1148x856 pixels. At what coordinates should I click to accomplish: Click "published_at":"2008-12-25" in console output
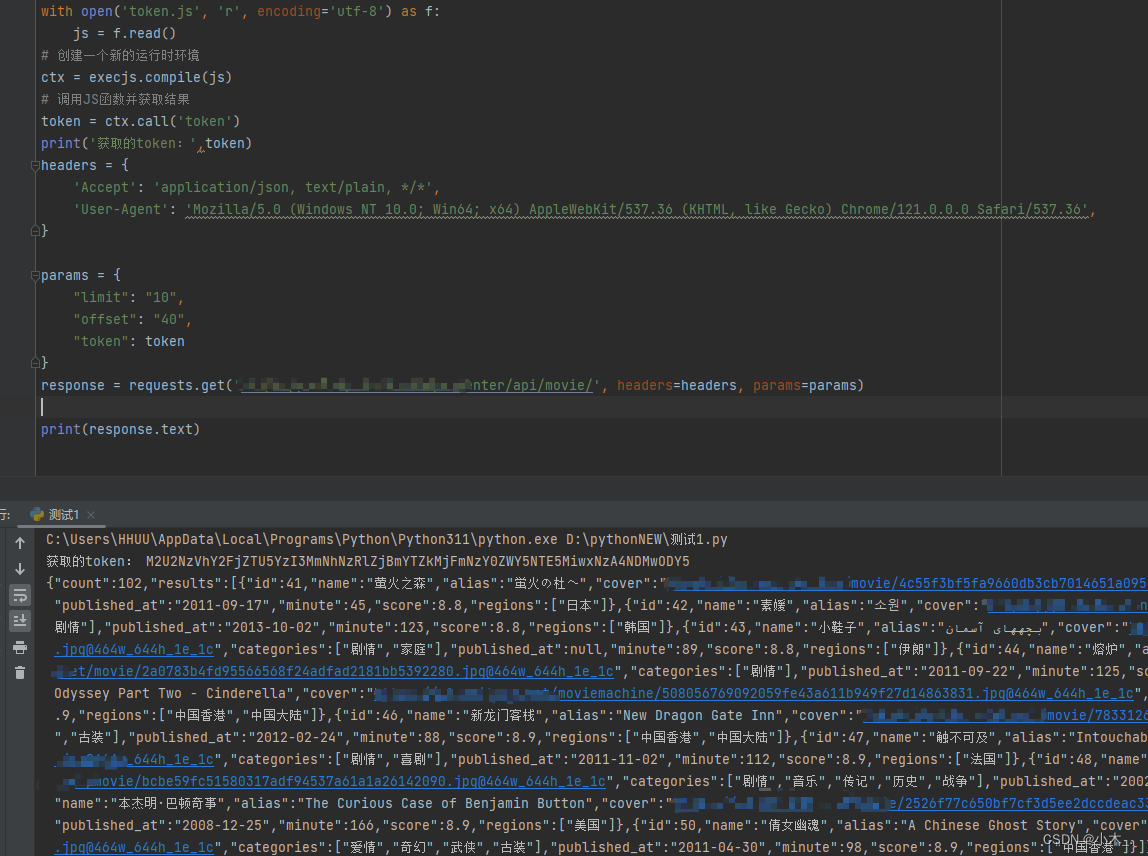[162, 825]
